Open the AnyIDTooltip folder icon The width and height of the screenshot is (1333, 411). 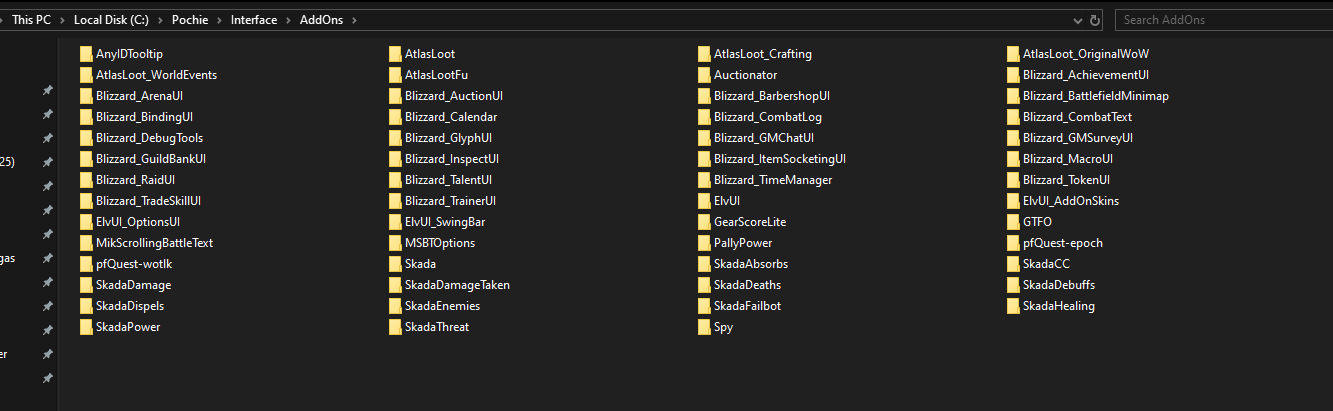coord(85,54)
